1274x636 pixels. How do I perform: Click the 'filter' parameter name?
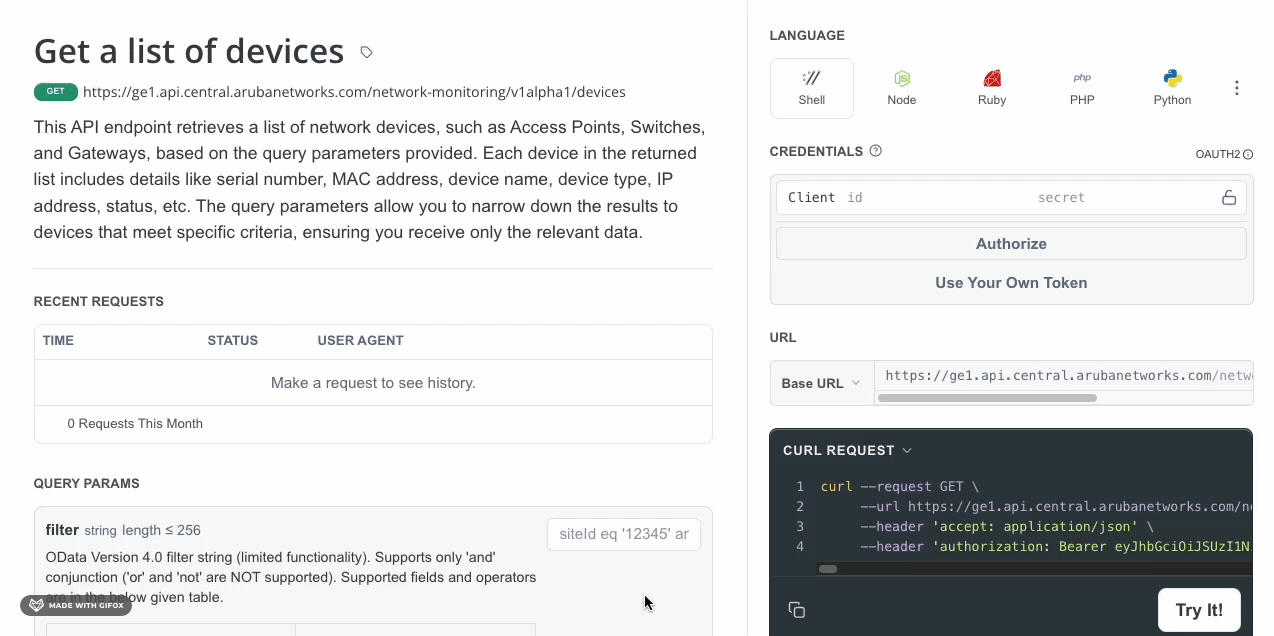click(x=62, y=530)
